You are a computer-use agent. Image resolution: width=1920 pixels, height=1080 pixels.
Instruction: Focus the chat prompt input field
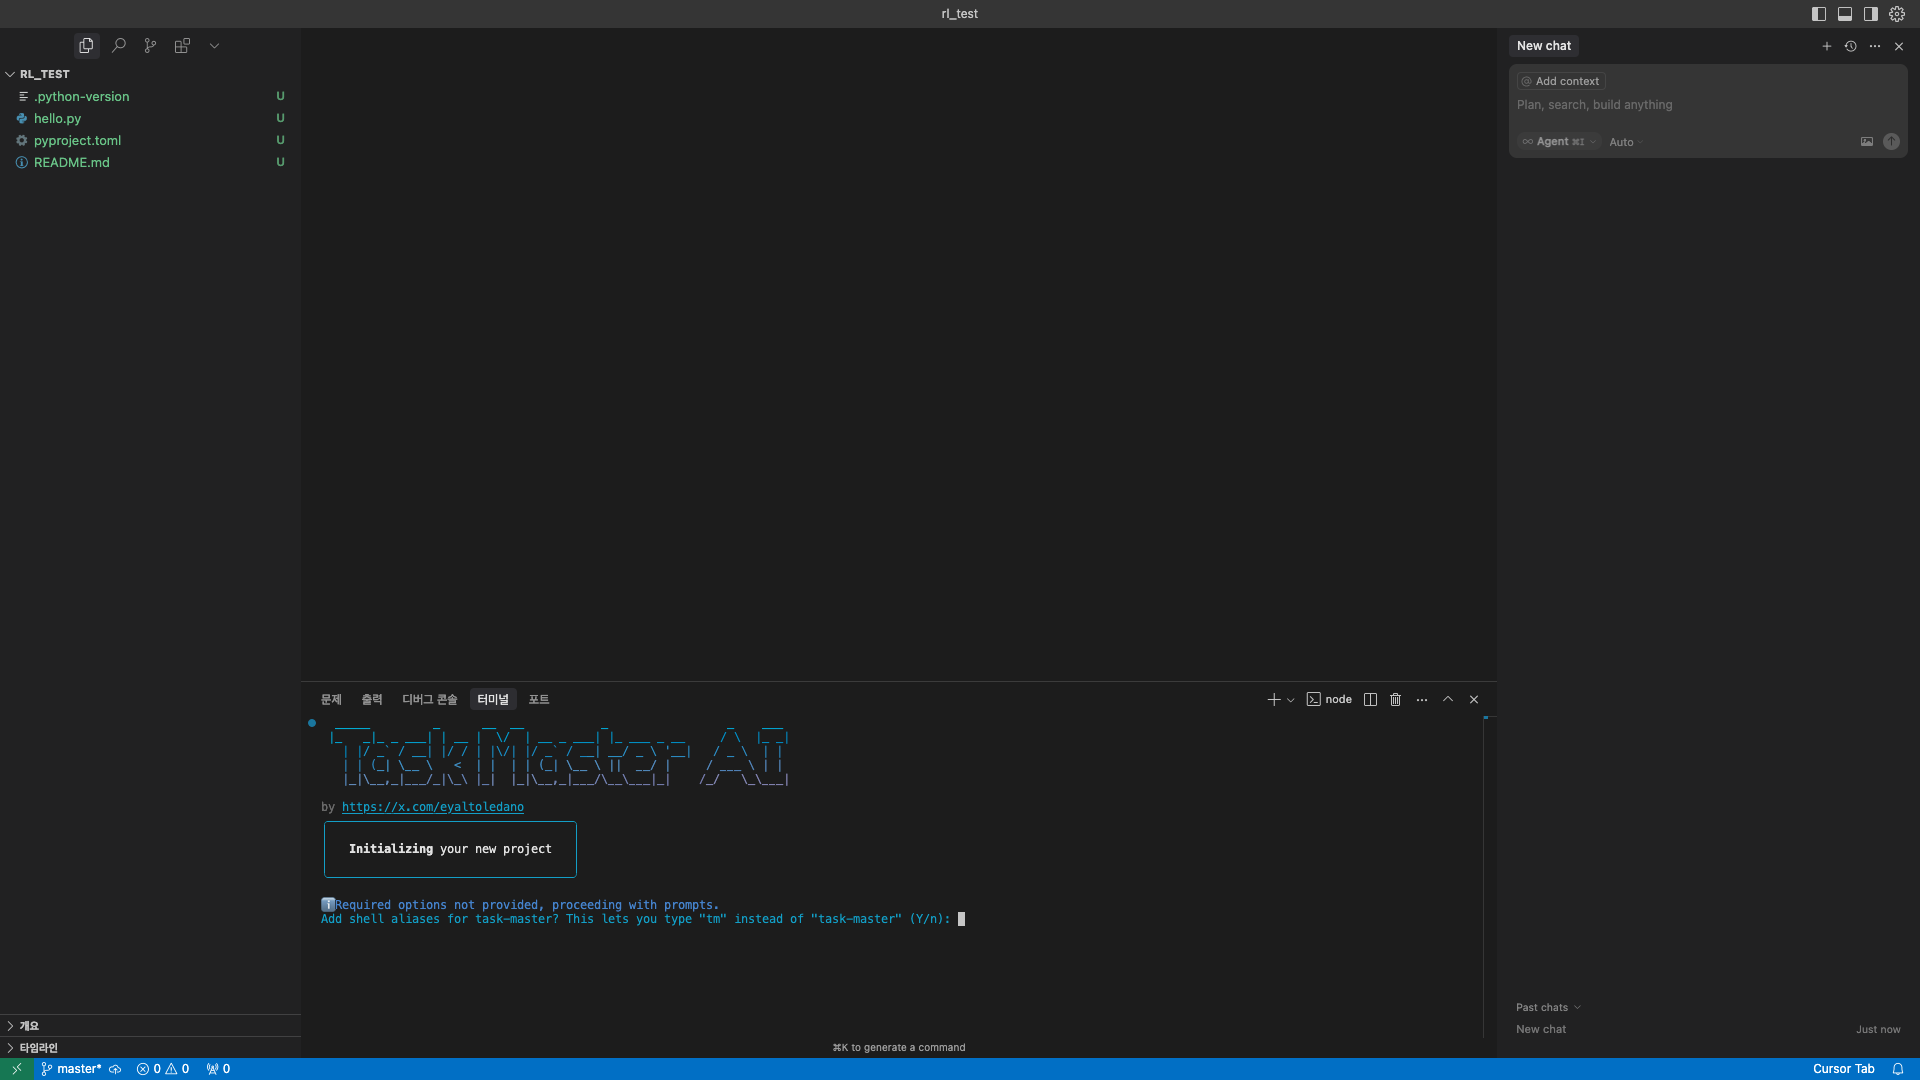[x=1707, y=105]
